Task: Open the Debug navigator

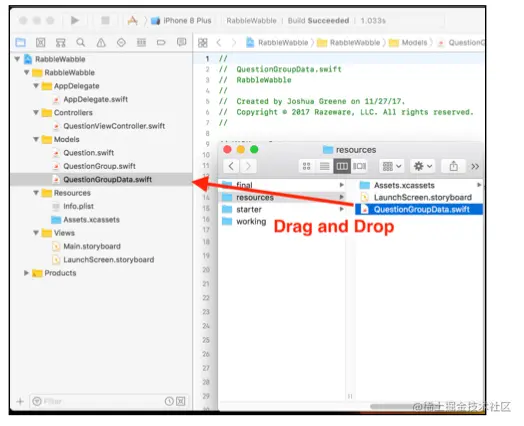Action: [x=141, y=42]
